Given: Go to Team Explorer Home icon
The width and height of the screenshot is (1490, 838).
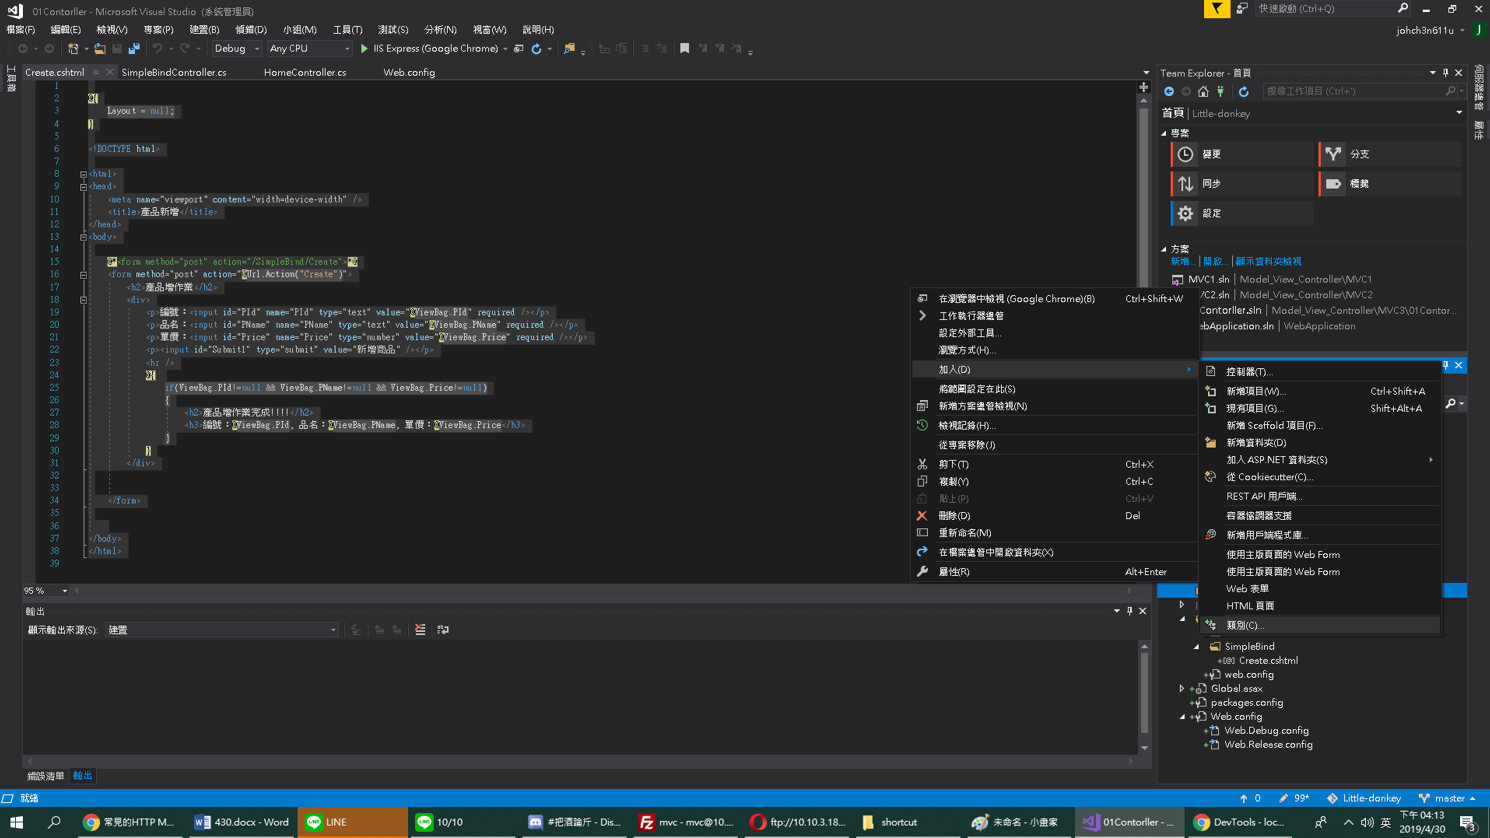Looking at the screenshot, I should coord(1203,91).
